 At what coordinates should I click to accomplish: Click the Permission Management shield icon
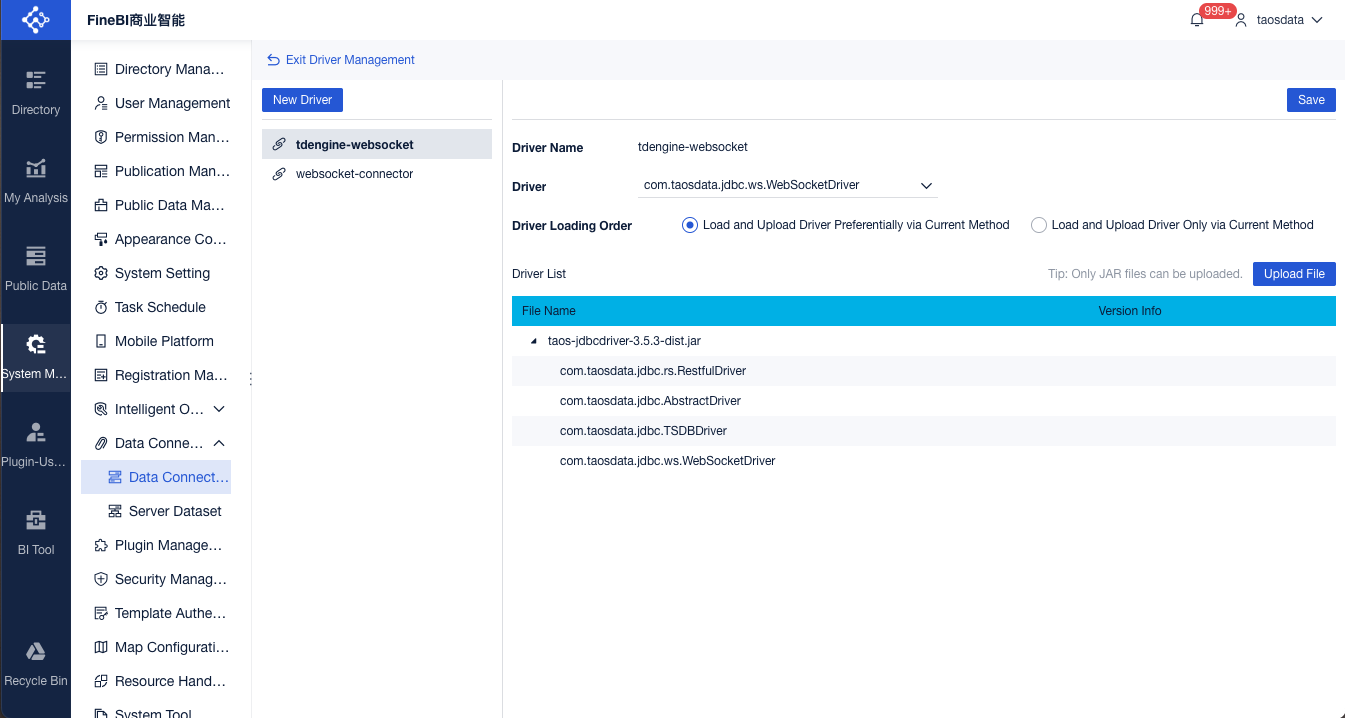[x=101, y=137]
